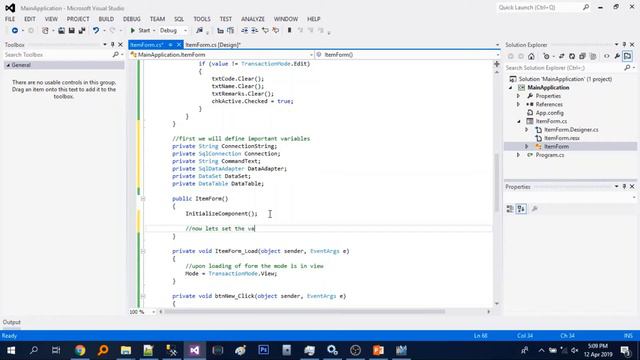Click the Open File toolbar icon
Screen dimensions: 640x360
[61, 31]
